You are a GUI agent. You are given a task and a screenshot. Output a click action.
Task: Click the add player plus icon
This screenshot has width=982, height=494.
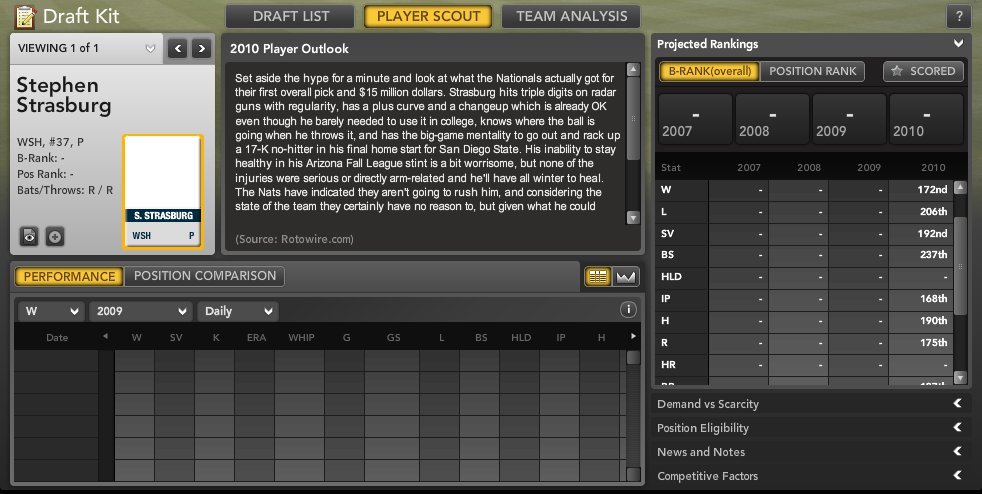55,237
